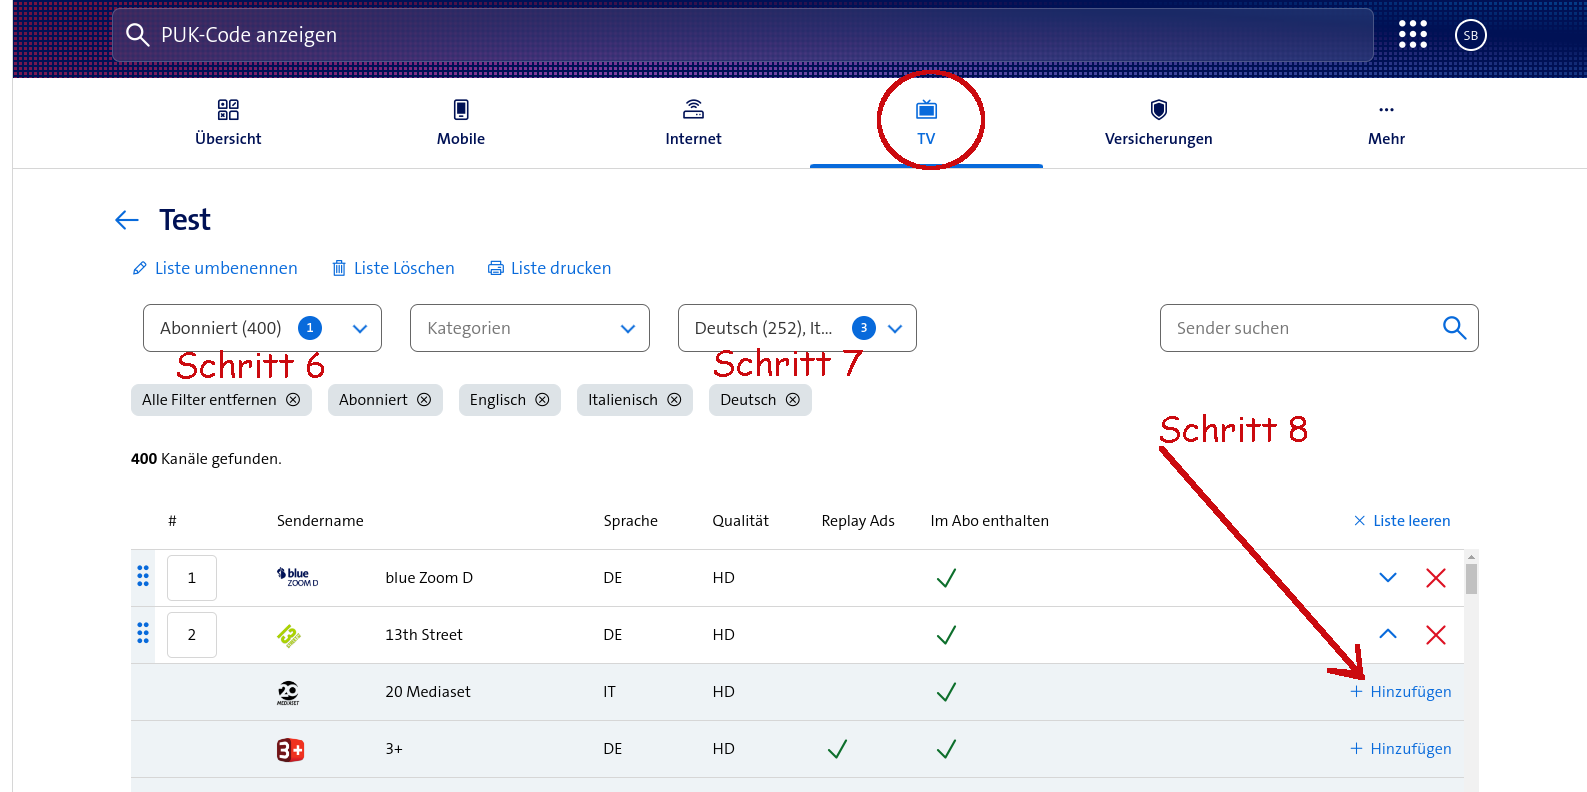Grab the drag handle for blue Zoom D

pyautogui.click(x=143, y=577)
